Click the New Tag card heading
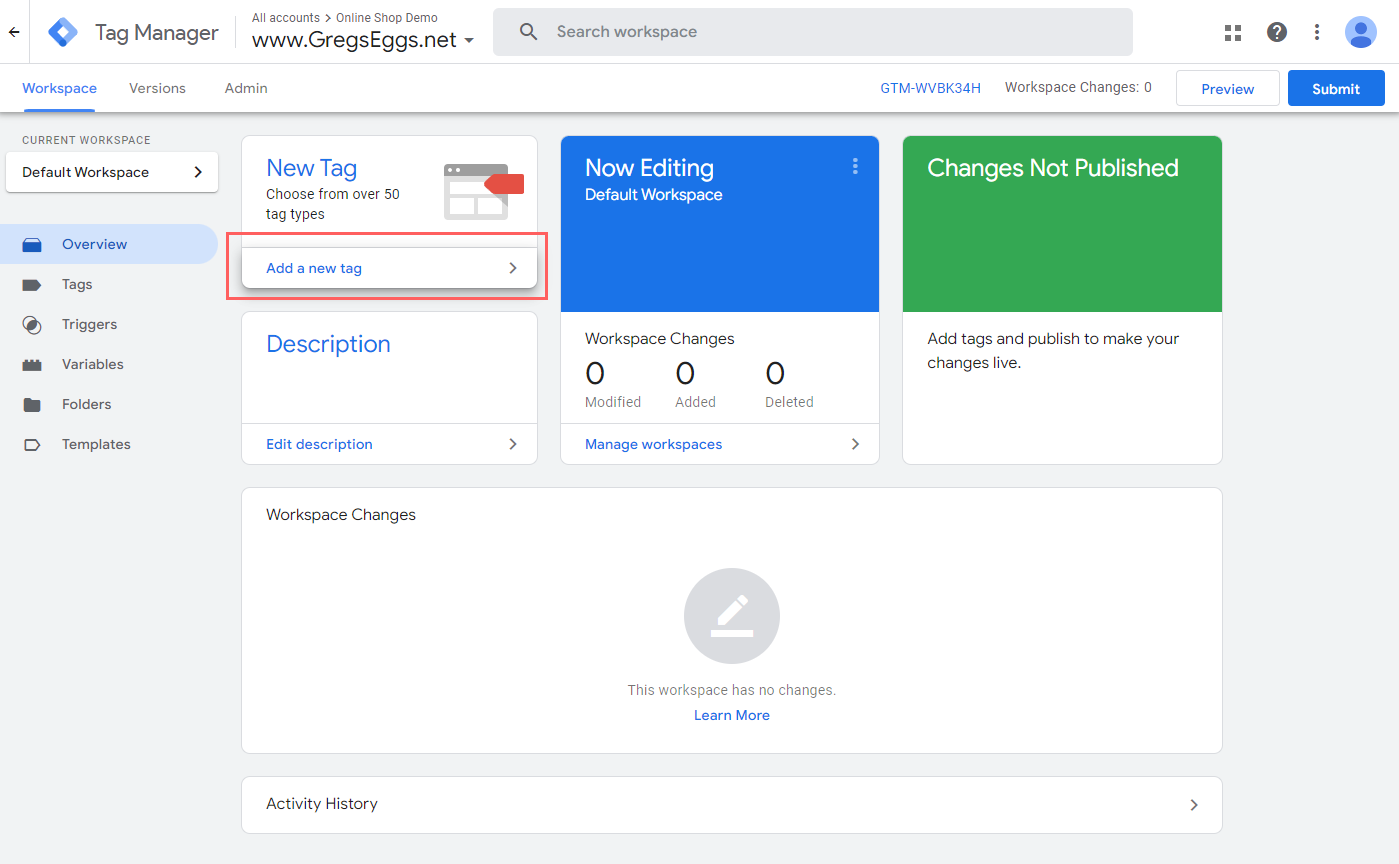Image resolution: width=1399 pixels, height=864 pixels. pos(311,168)
